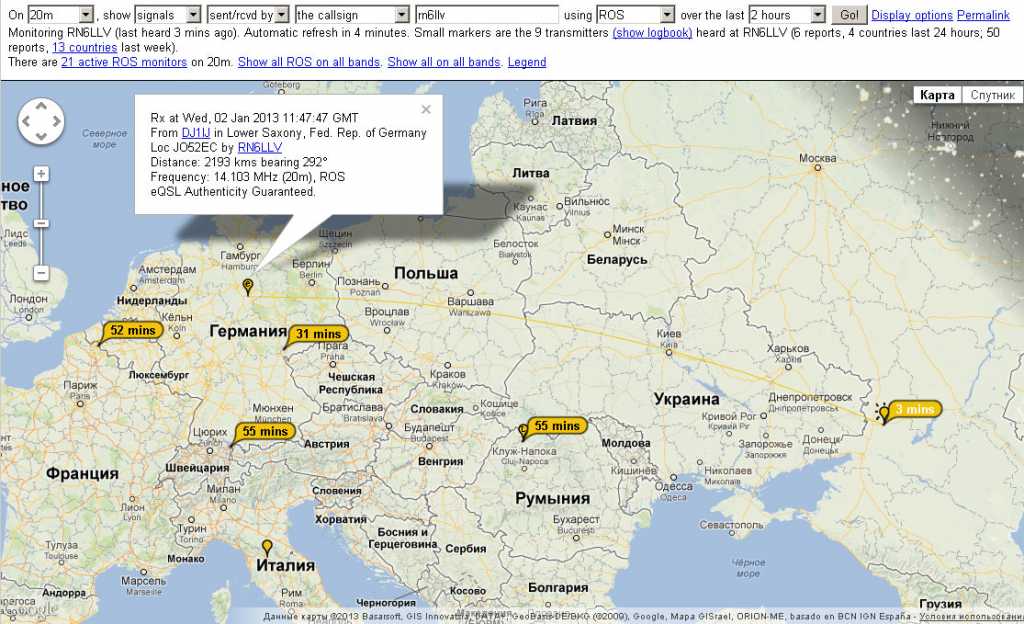Open the 55 mins marker near Zurich
Image resolution: width=1024 pixels, height=624 pixels.
pyautogui.click(x=264, y=431)
